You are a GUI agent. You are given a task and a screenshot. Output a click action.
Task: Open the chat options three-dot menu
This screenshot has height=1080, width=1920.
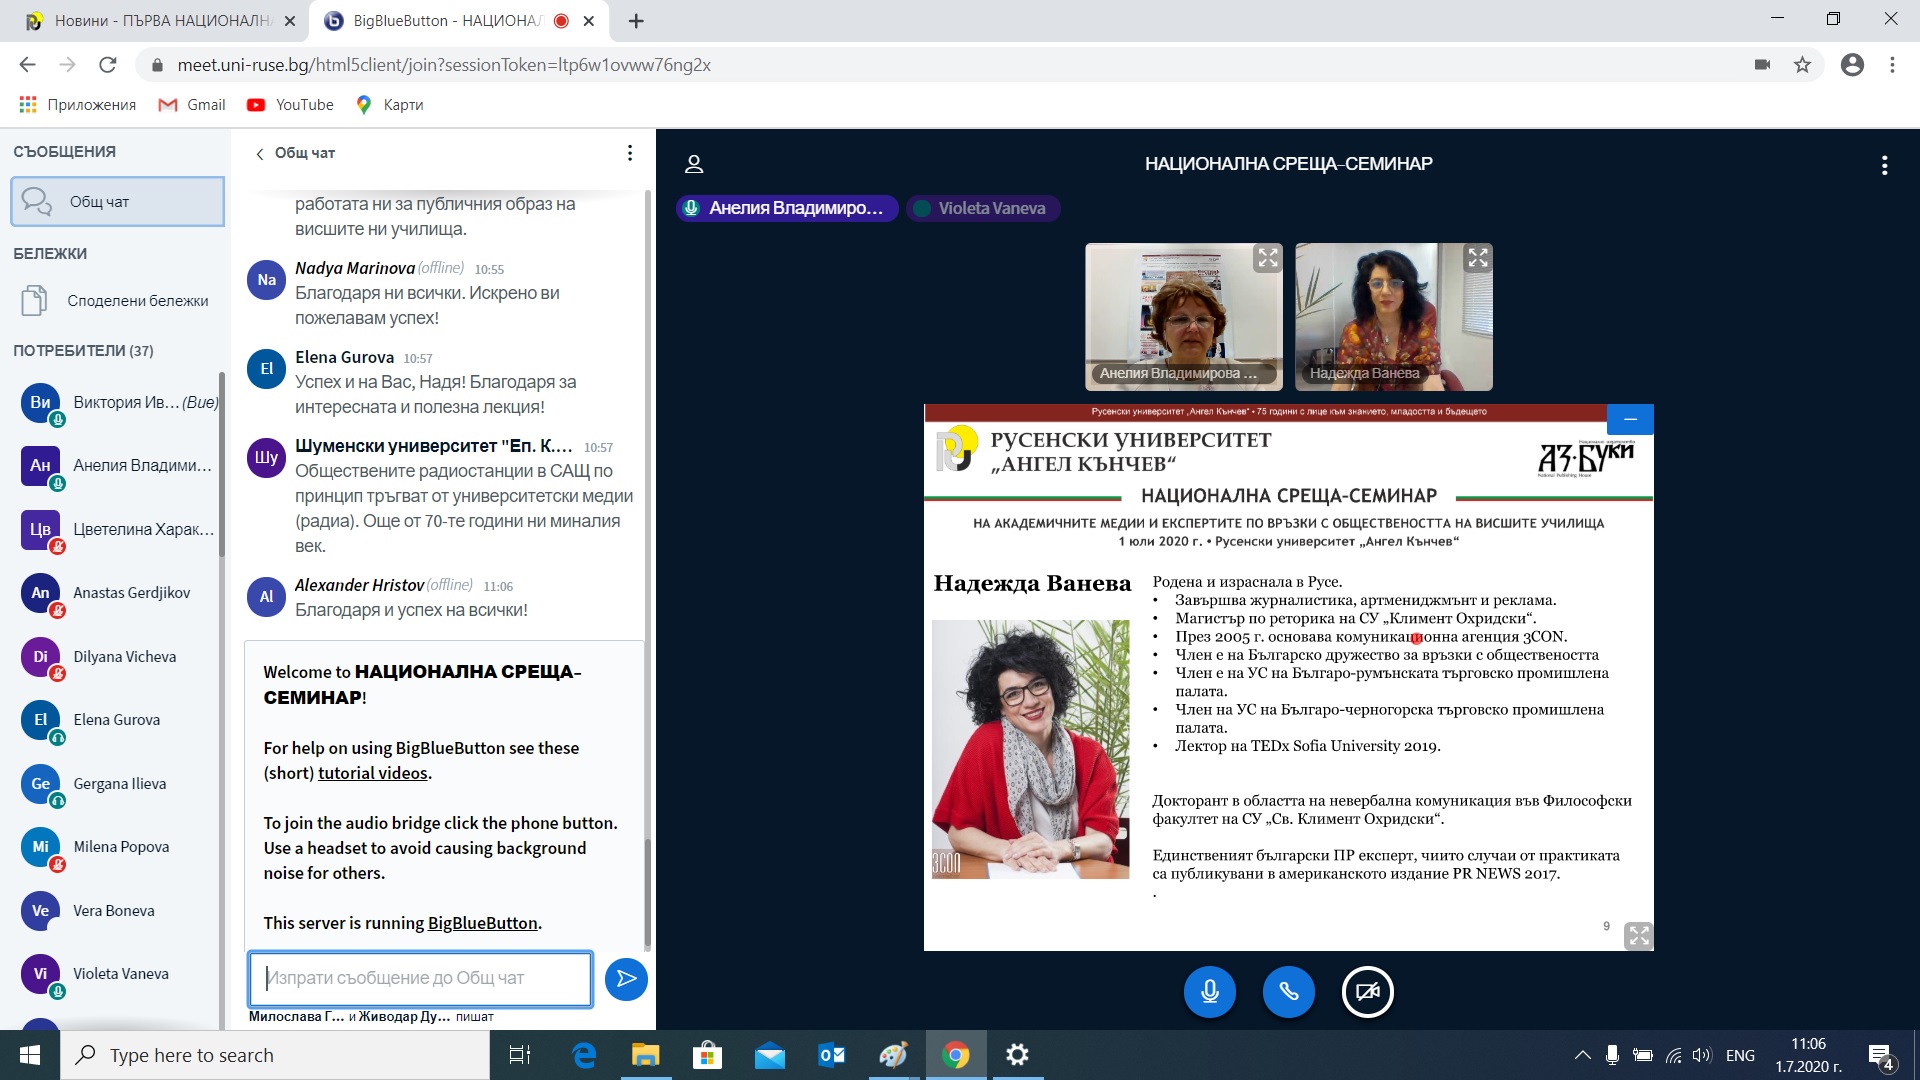tap(629, 153)
